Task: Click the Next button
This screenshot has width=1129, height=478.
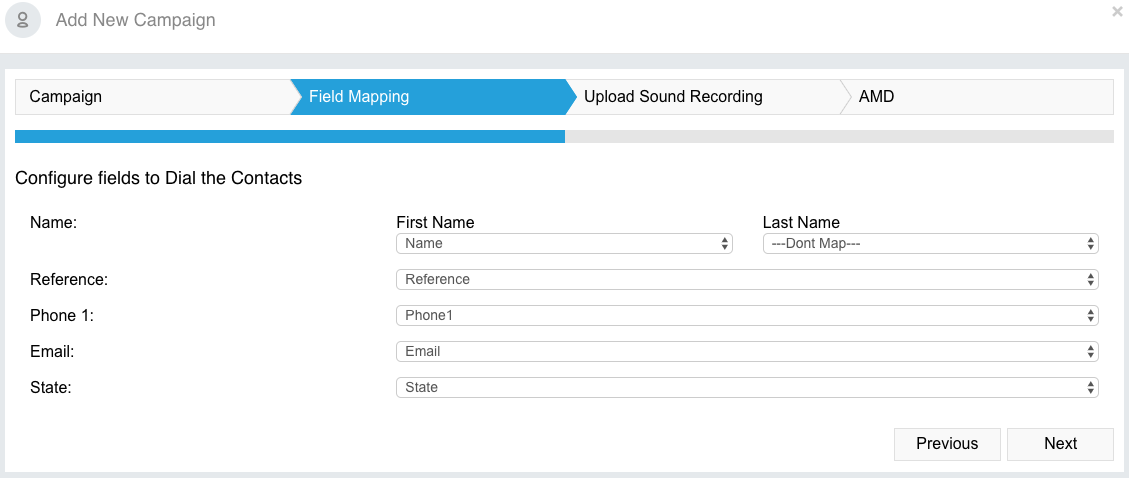Action: click(1060, 443)
